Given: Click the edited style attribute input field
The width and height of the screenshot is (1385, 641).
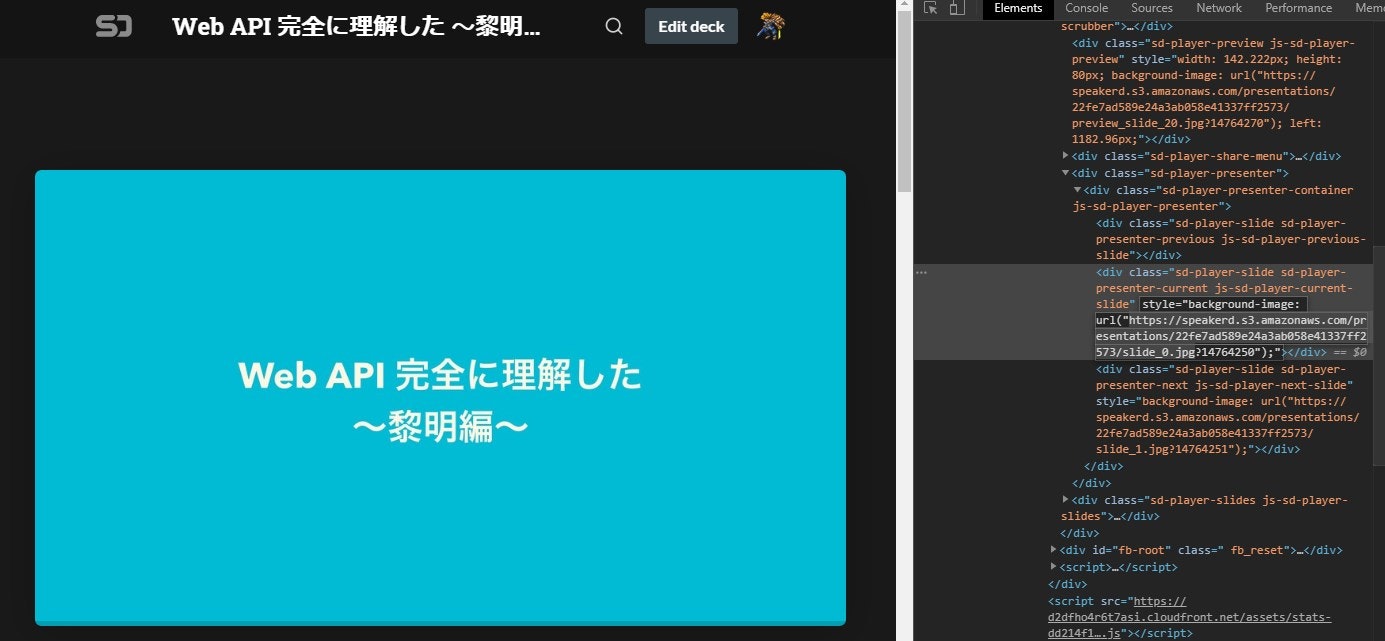Looking at the screenshot, I should [x=1232, y=328].
